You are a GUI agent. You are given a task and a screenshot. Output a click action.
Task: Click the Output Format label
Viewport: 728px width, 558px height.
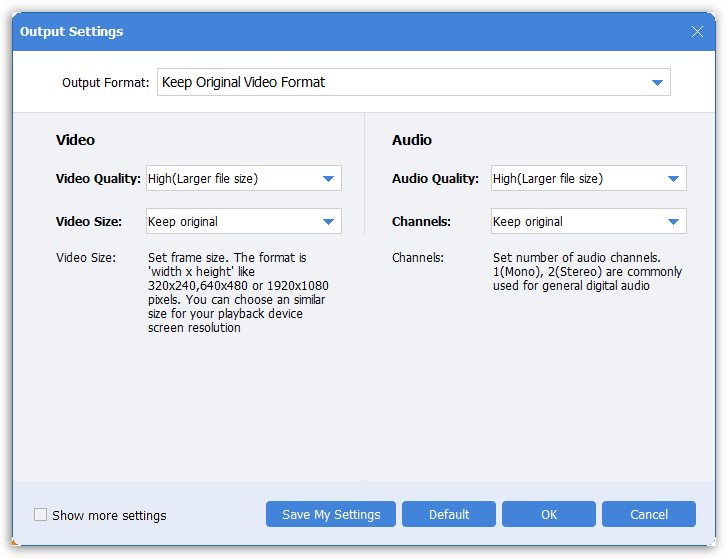[x=106, y=83]
